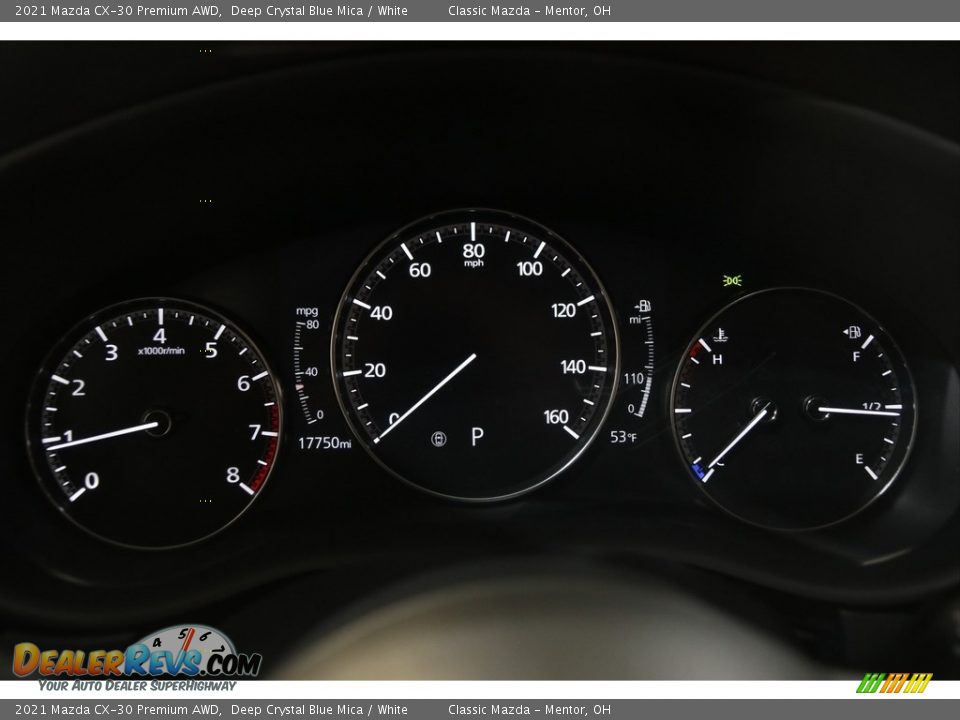The width and height of the screenshot is (960, 720).
Task: Click the bottom 'Deep Crystal Blue Mica / White' caption
Action: pos(319,710)
